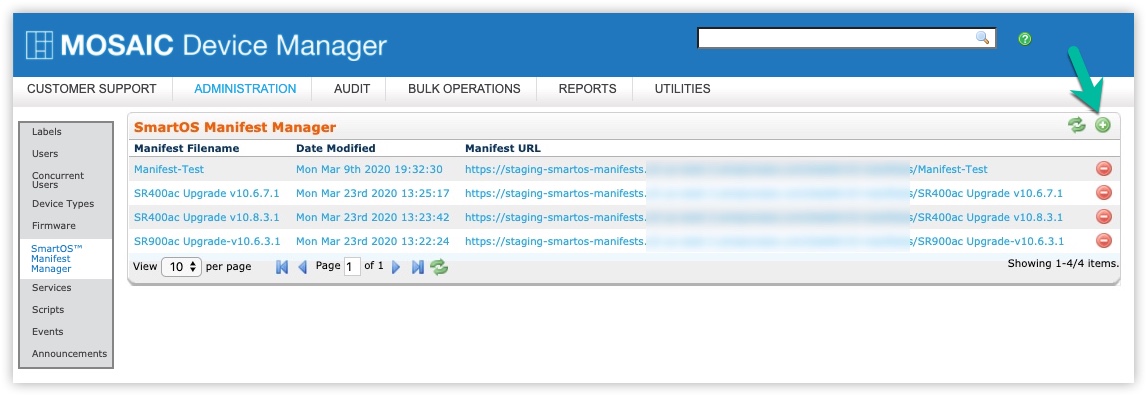Open the UTILITIES menu

682,89
